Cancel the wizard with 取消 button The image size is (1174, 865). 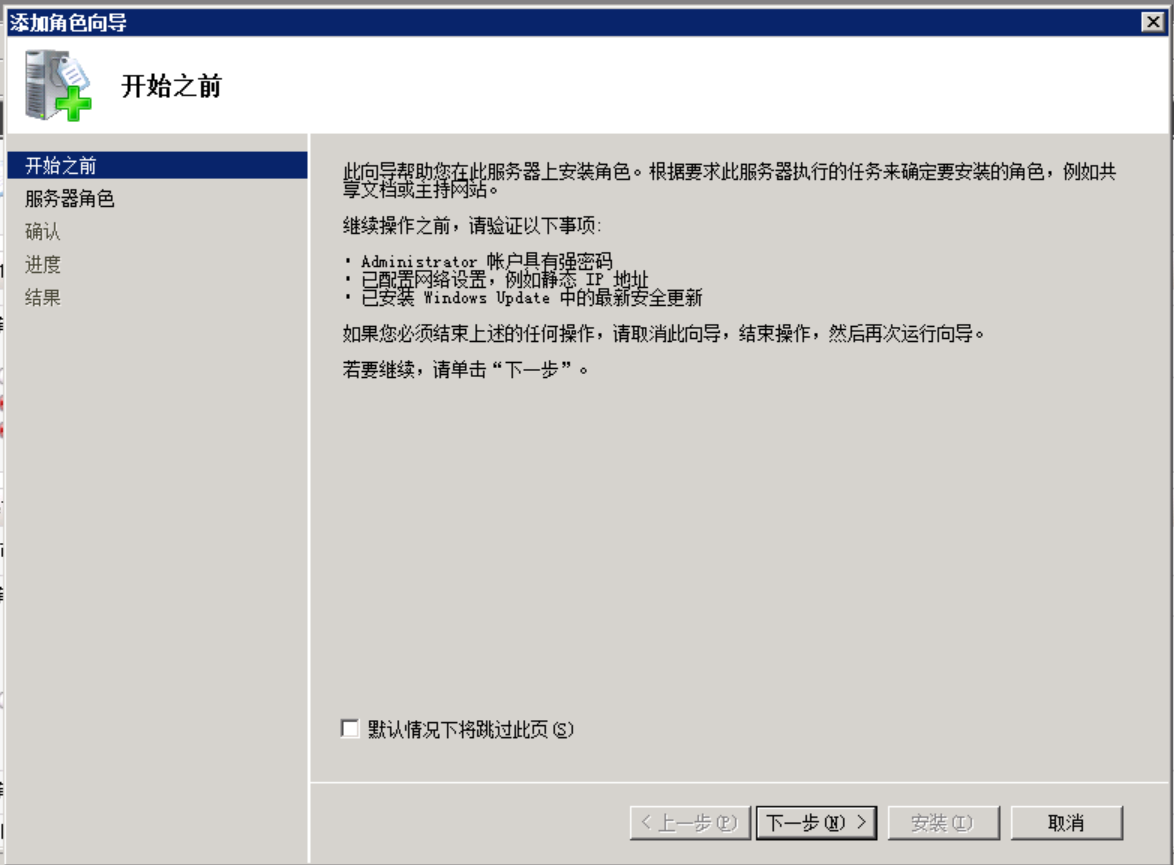[x=1066, y=823]
